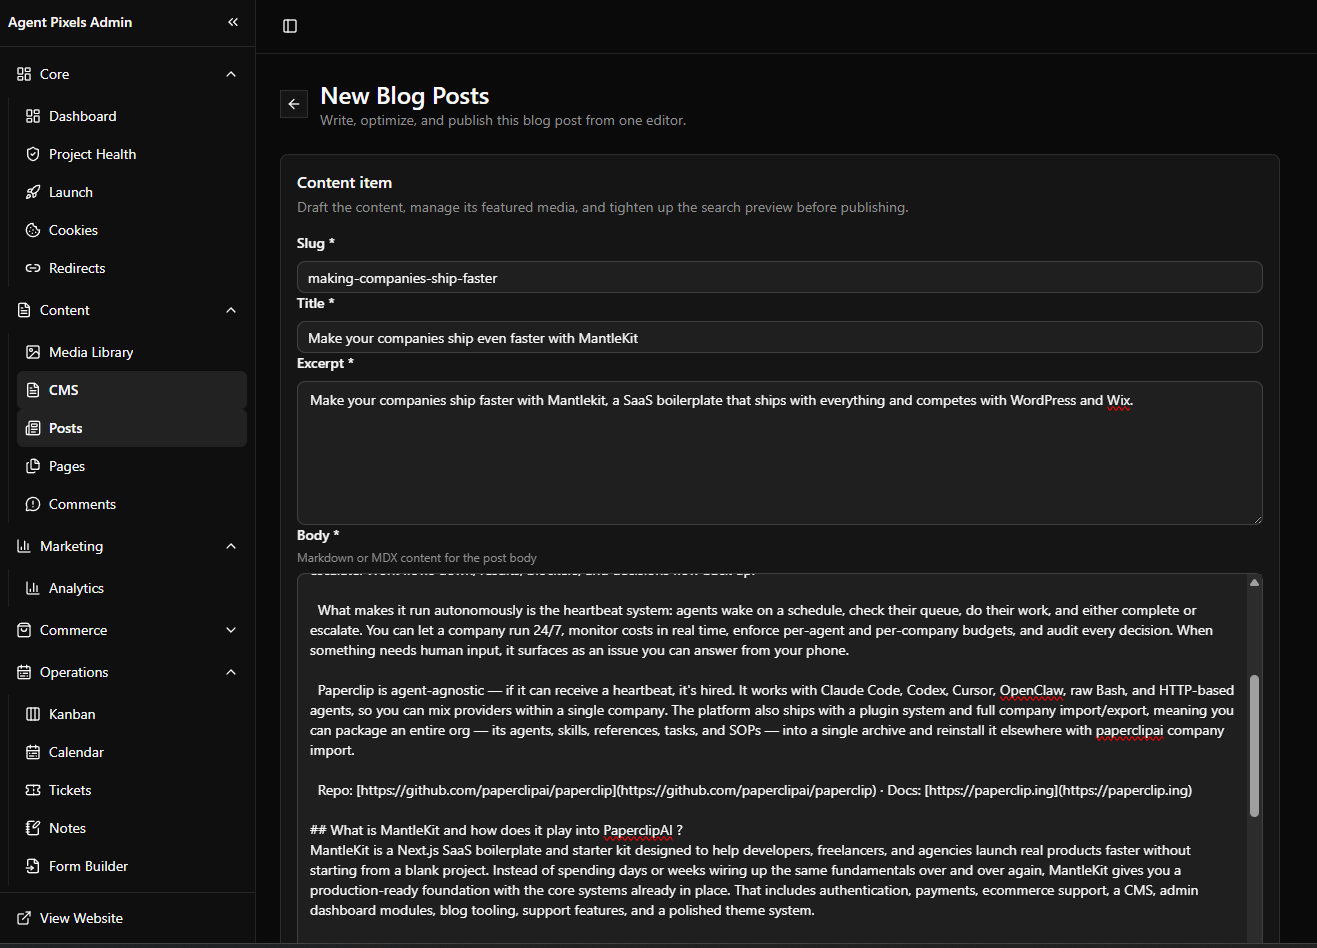The width and height of the screenshot is (1317, 948).
Task: Click the Core section grid icon
Action: click(x=24, y=74)
